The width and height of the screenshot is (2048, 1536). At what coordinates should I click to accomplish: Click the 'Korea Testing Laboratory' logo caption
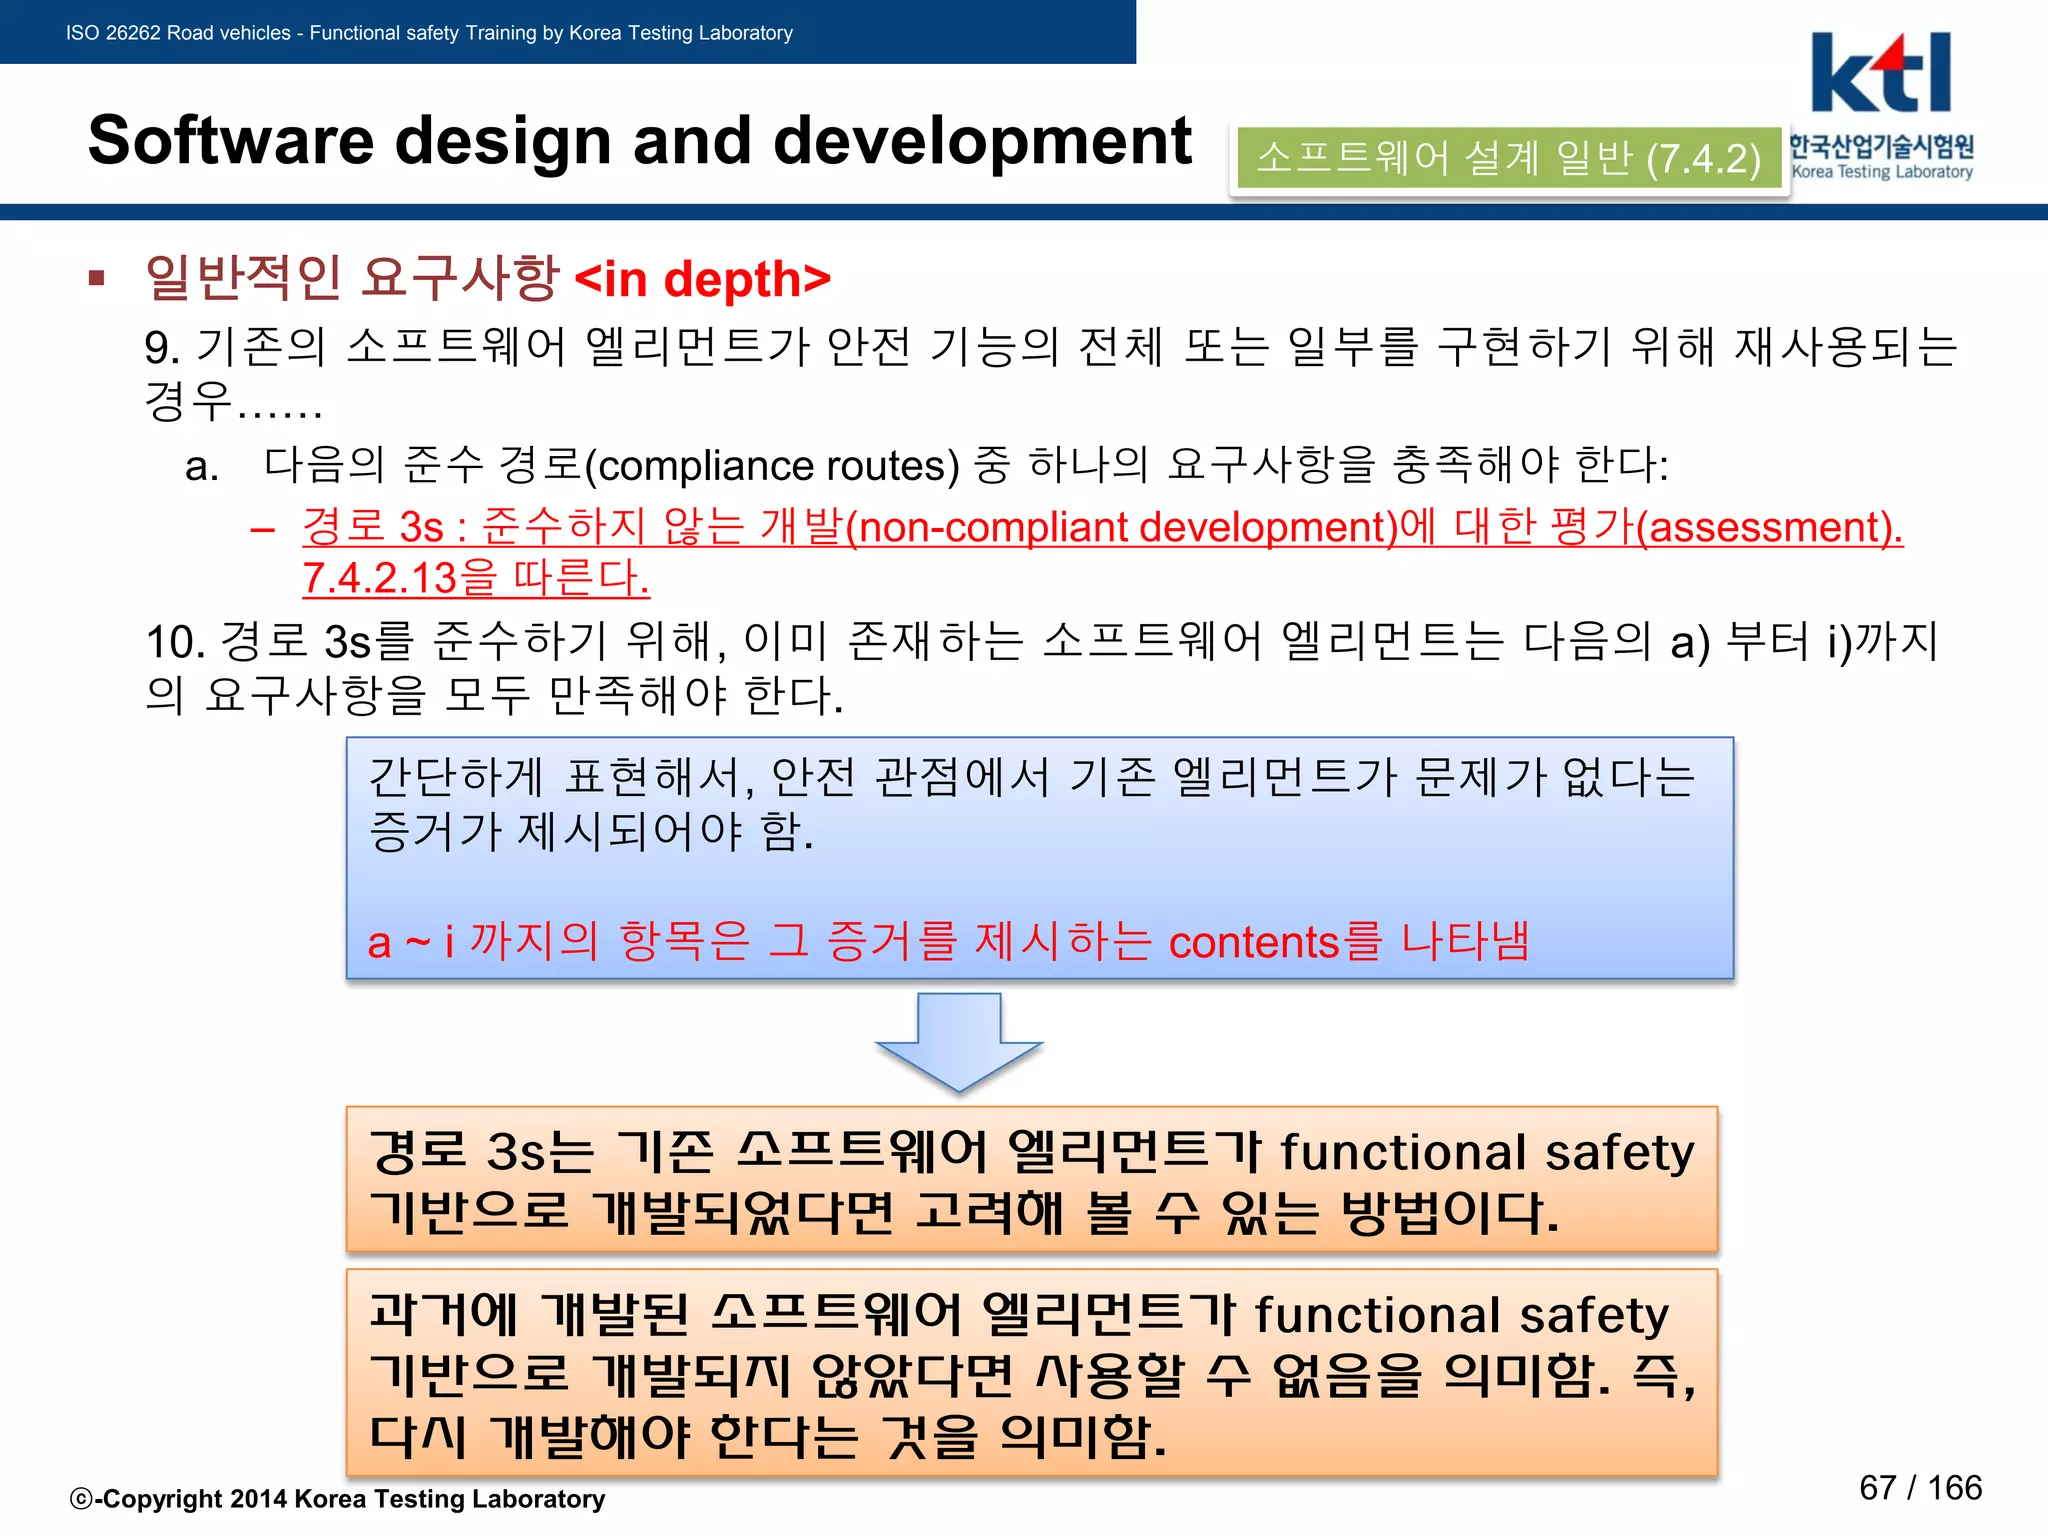tap(1882, 172)
